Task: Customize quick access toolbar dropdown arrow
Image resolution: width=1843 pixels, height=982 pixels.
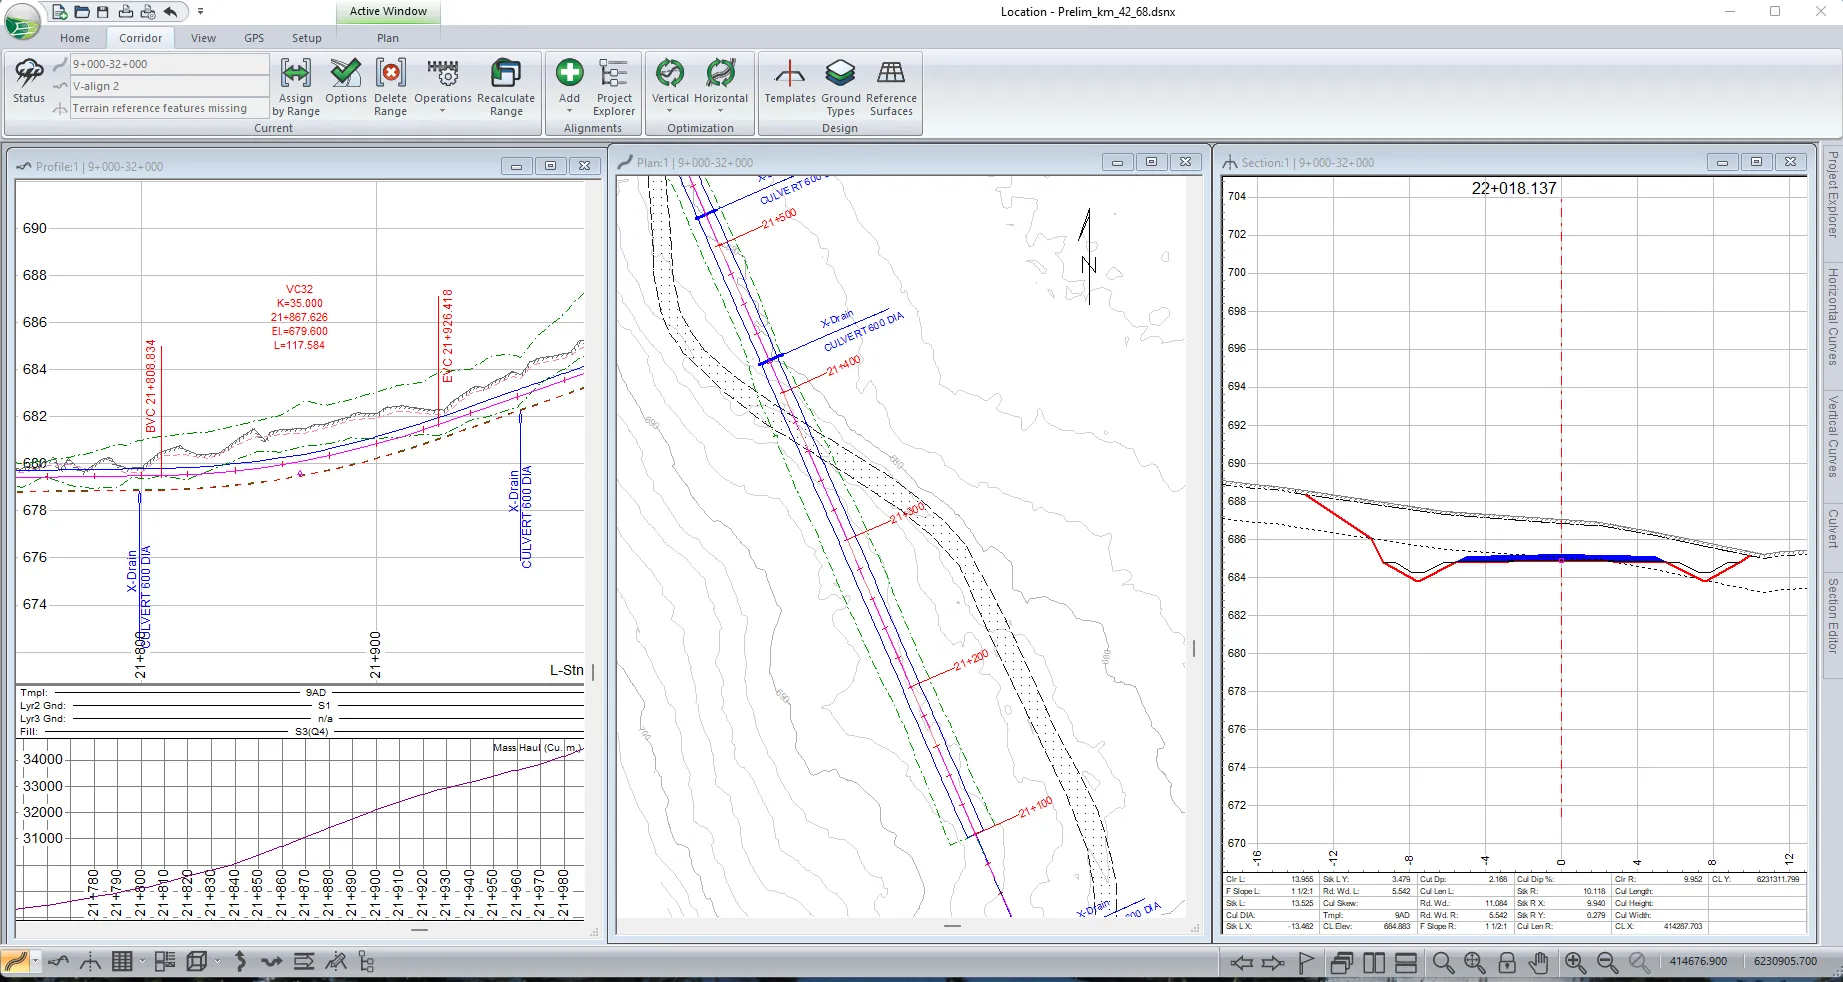Action: 200,12
